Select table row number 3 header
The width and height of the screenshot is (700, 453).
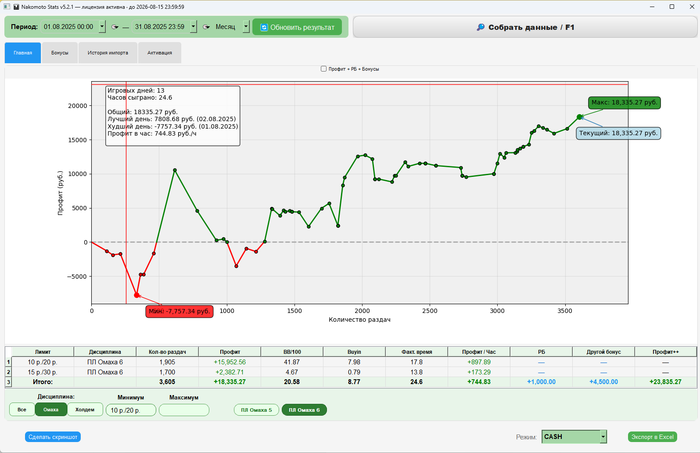pos(8,382)
